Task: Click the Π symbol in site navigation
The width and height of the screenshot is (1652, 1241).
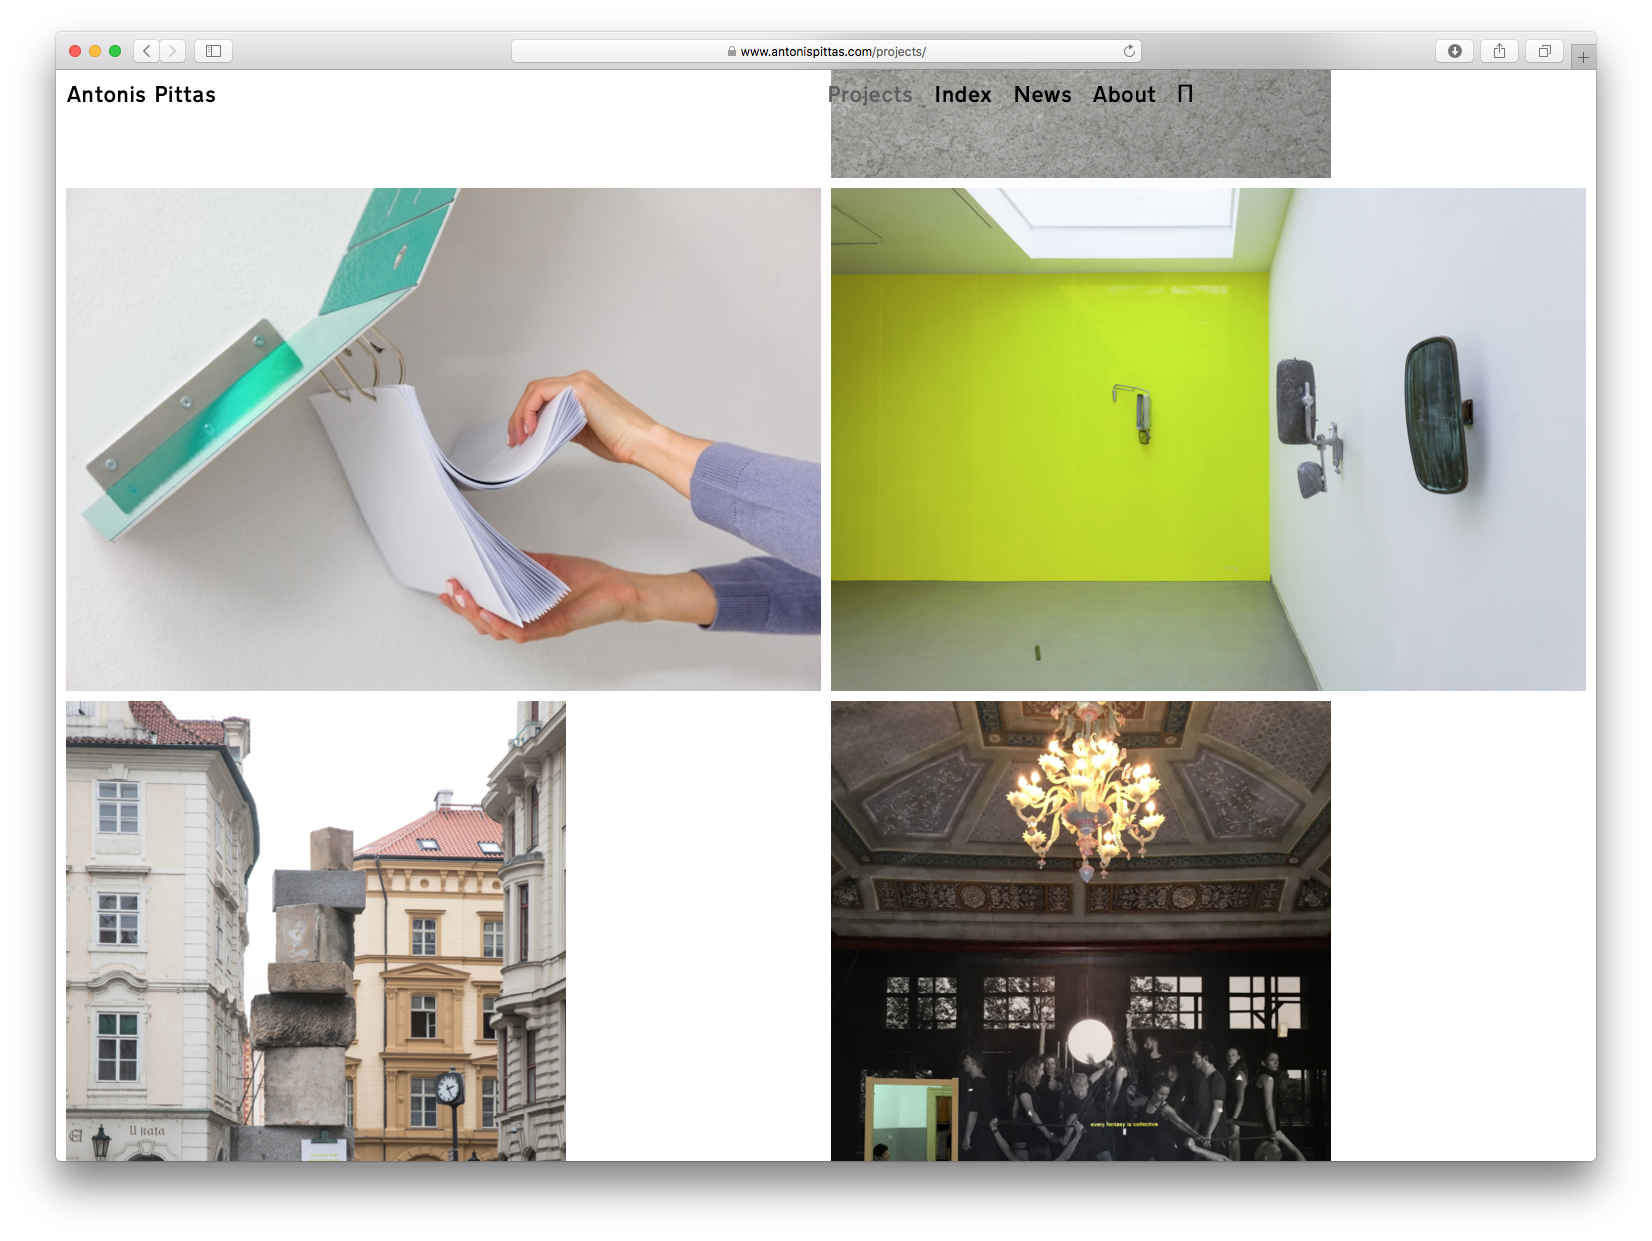Action: 1185,94
